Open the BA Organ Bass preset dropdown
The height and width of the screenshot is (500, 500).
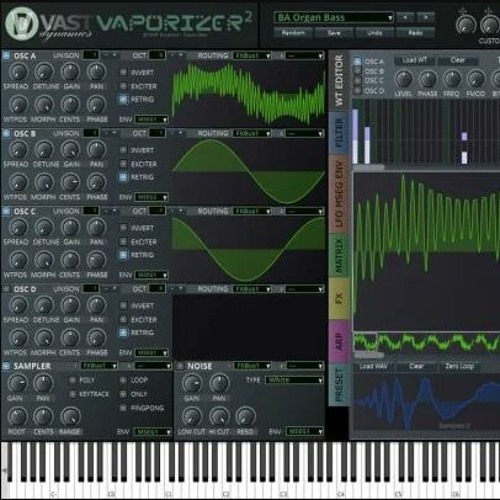click(334, 17)
